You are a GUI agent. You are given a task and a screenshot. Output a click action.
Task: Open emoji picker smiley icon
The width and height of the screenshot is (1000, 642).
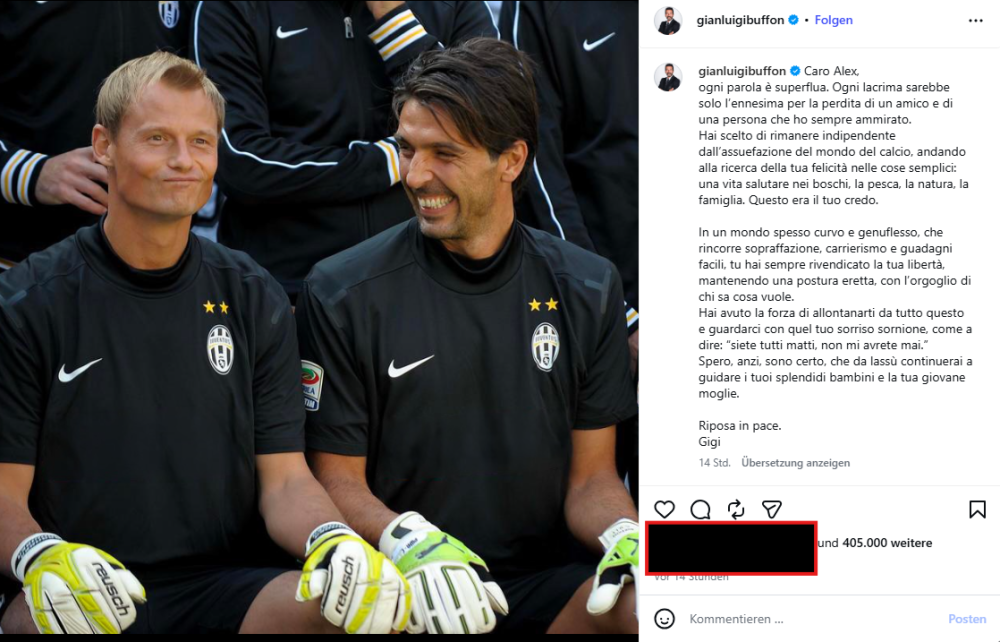tap(664, 618)
